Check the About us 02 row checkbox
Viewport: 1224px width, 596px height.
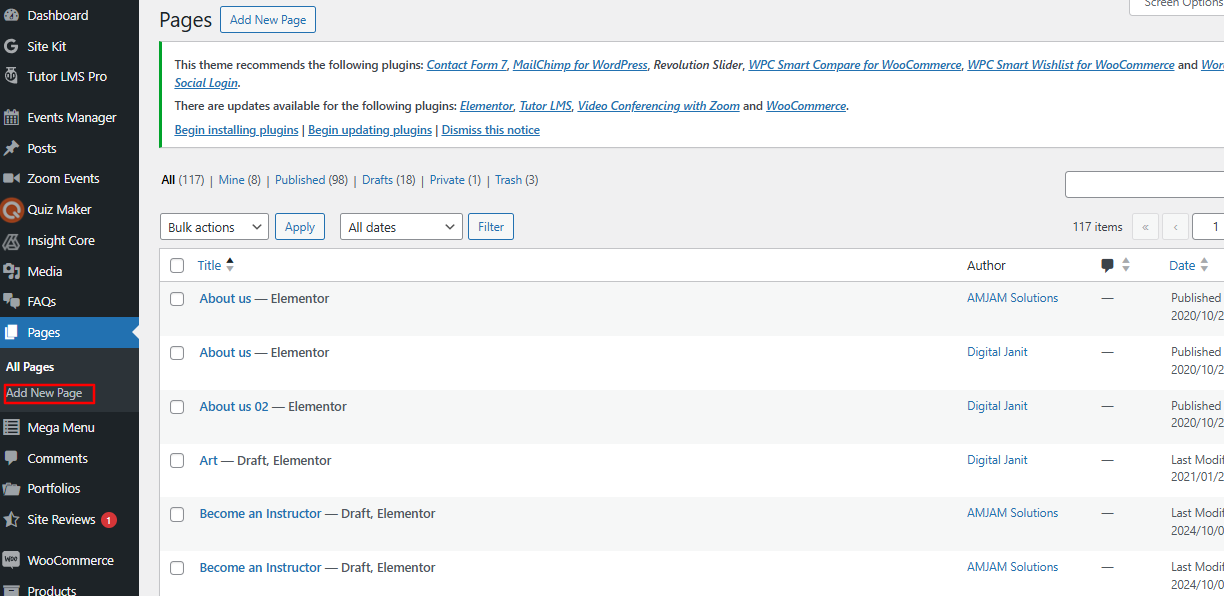tap(177, 407)
